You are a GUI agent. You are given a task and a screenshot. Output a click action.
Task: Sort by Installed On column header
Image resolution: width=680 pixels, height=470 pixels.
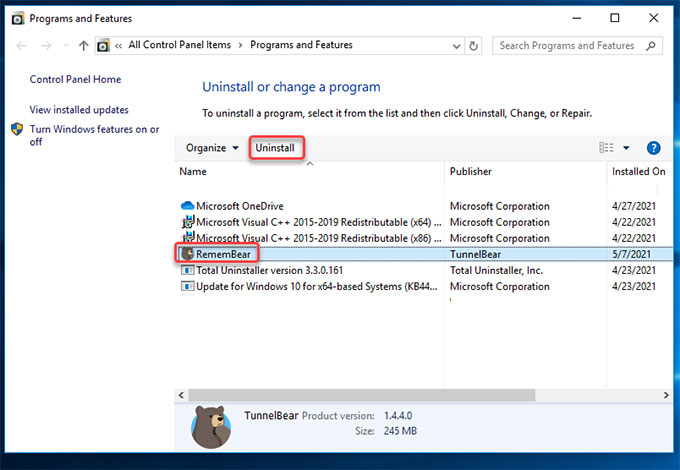tap(639, 172)
